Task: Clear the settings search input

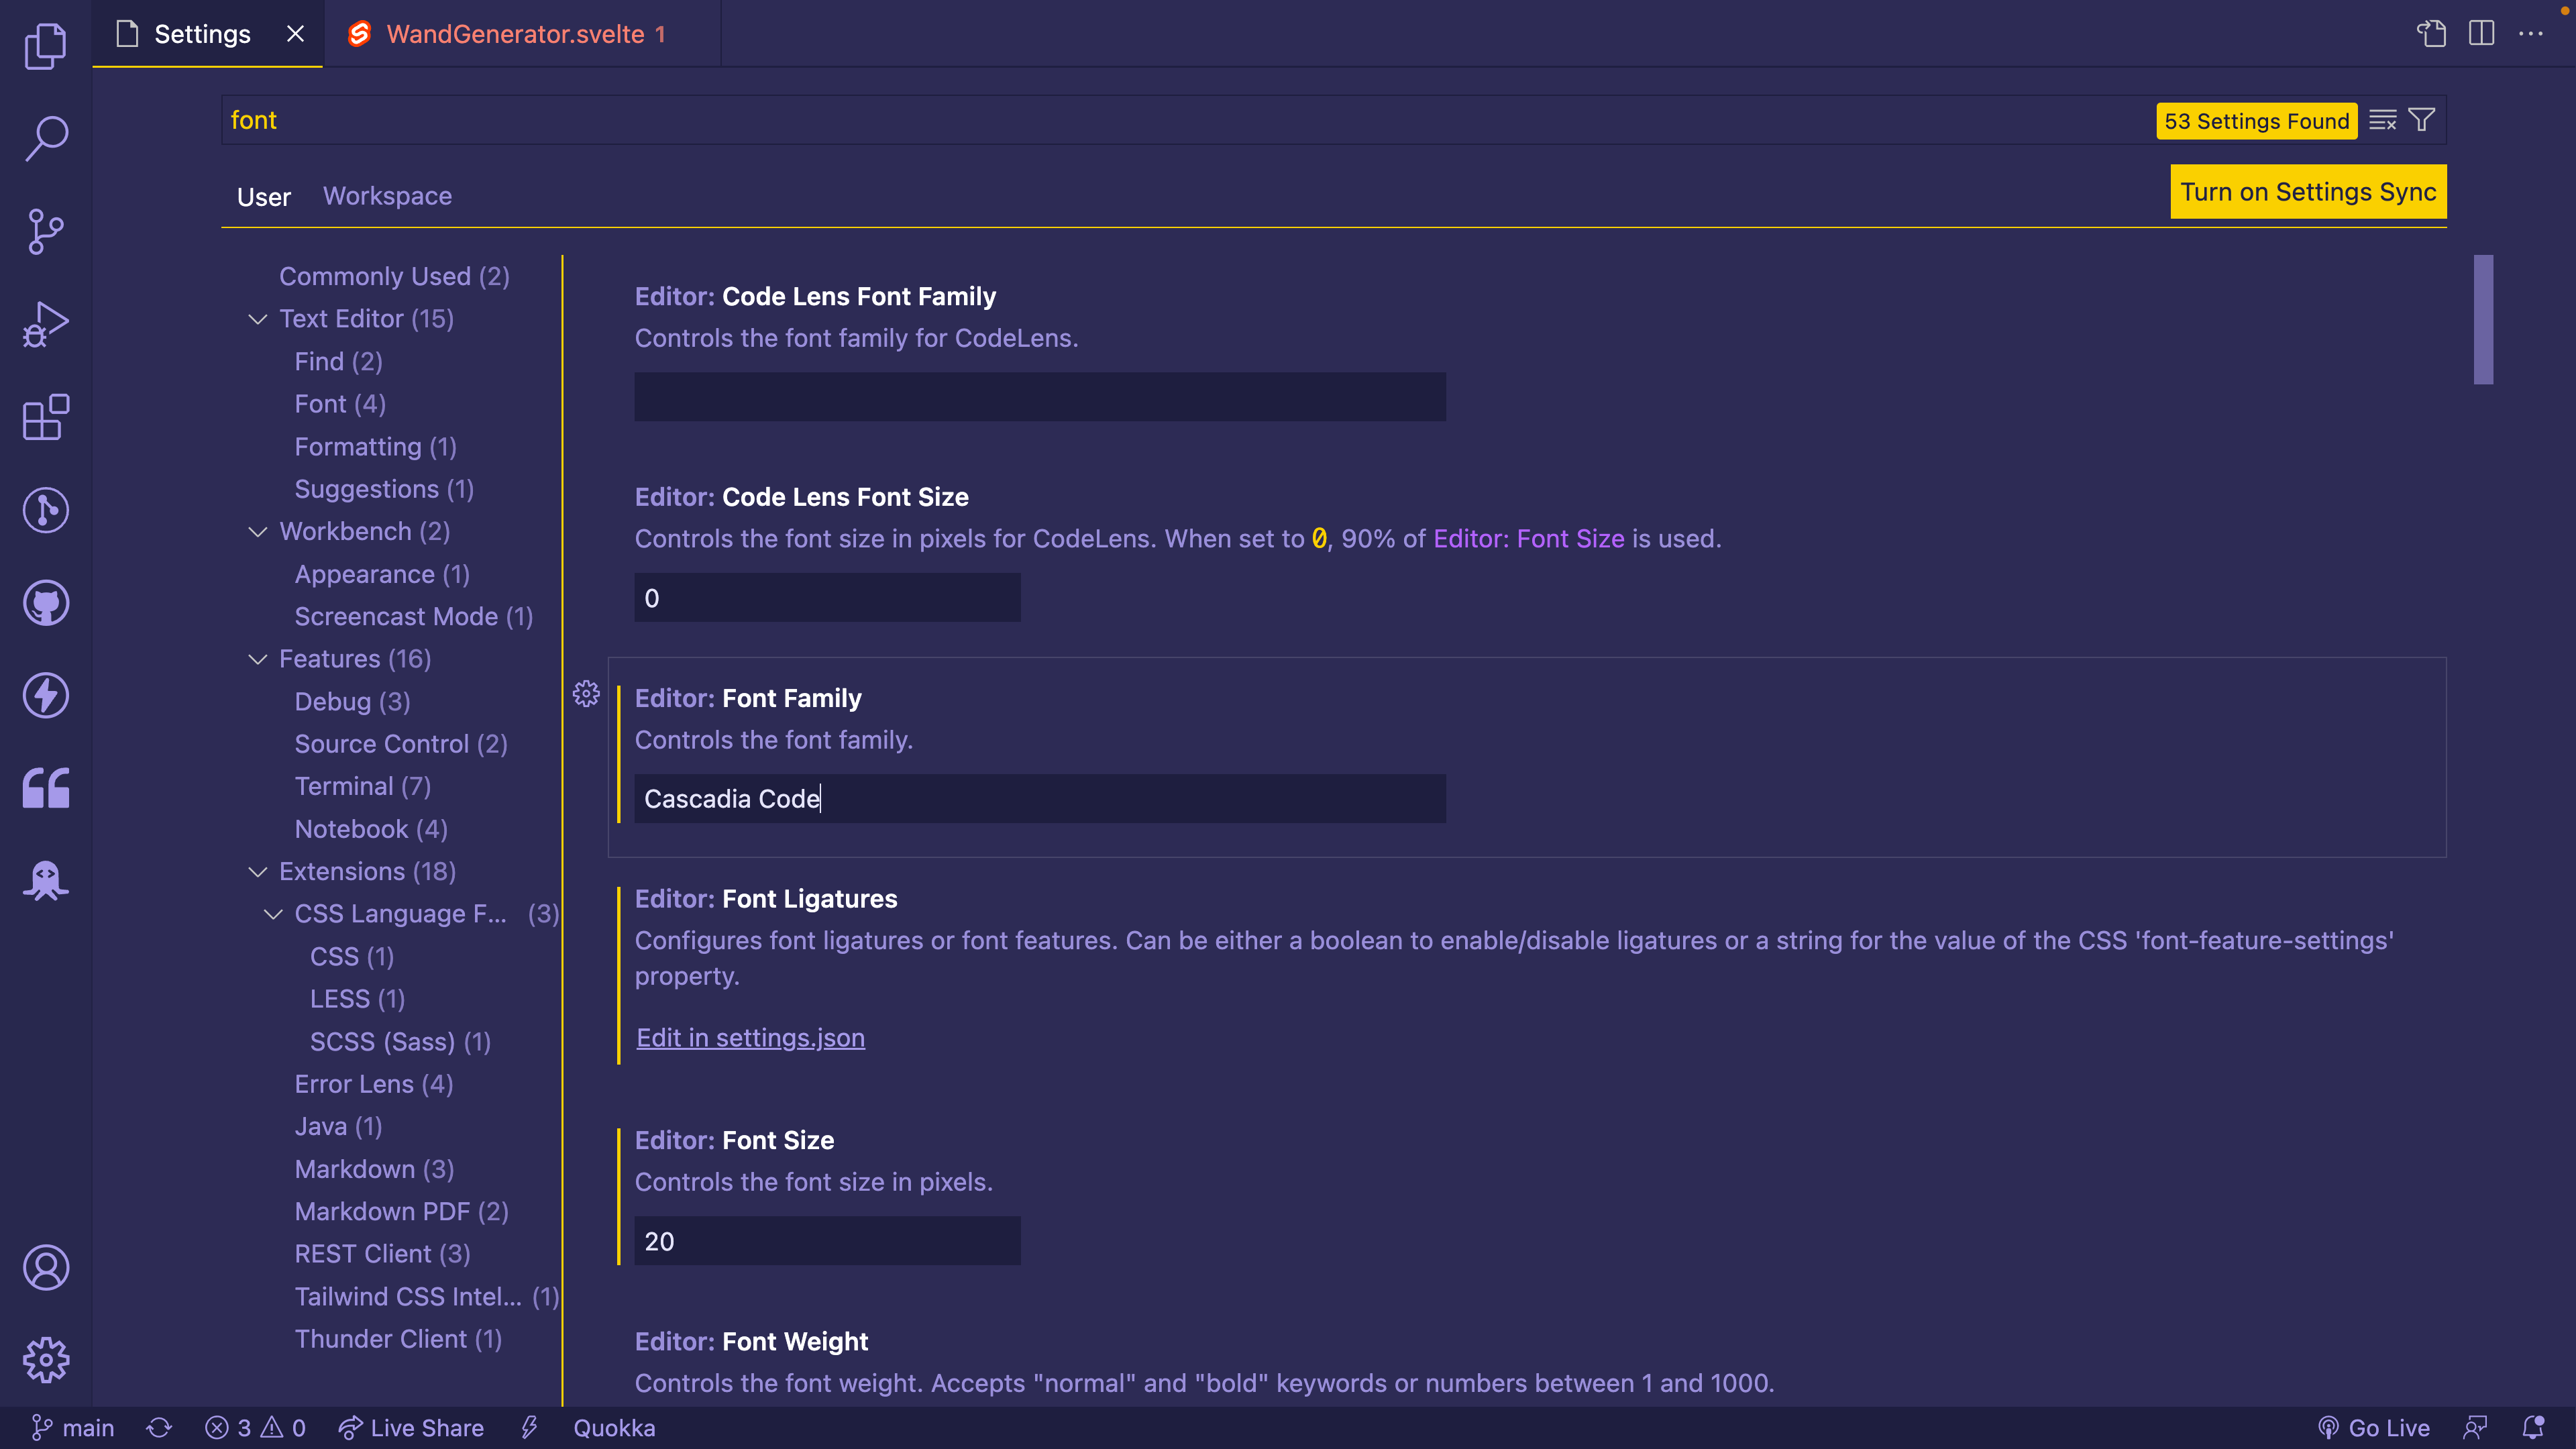Action: click(x=2383, y=121)
